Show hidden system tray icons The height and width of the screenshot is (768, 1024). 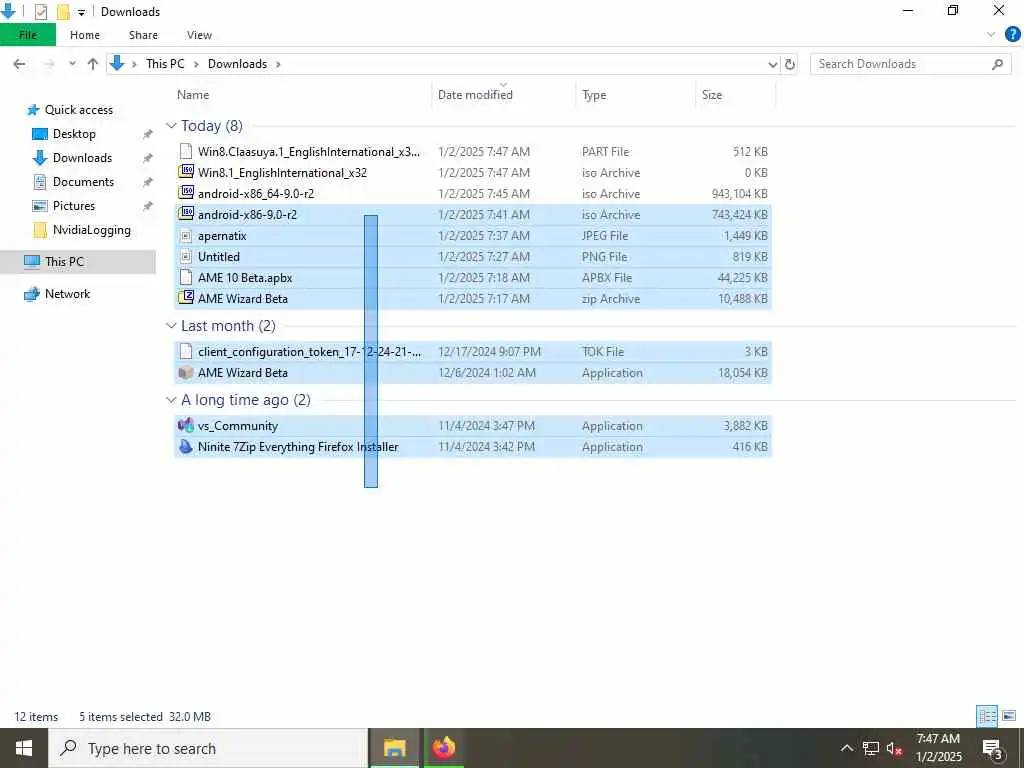click(846, 748)
